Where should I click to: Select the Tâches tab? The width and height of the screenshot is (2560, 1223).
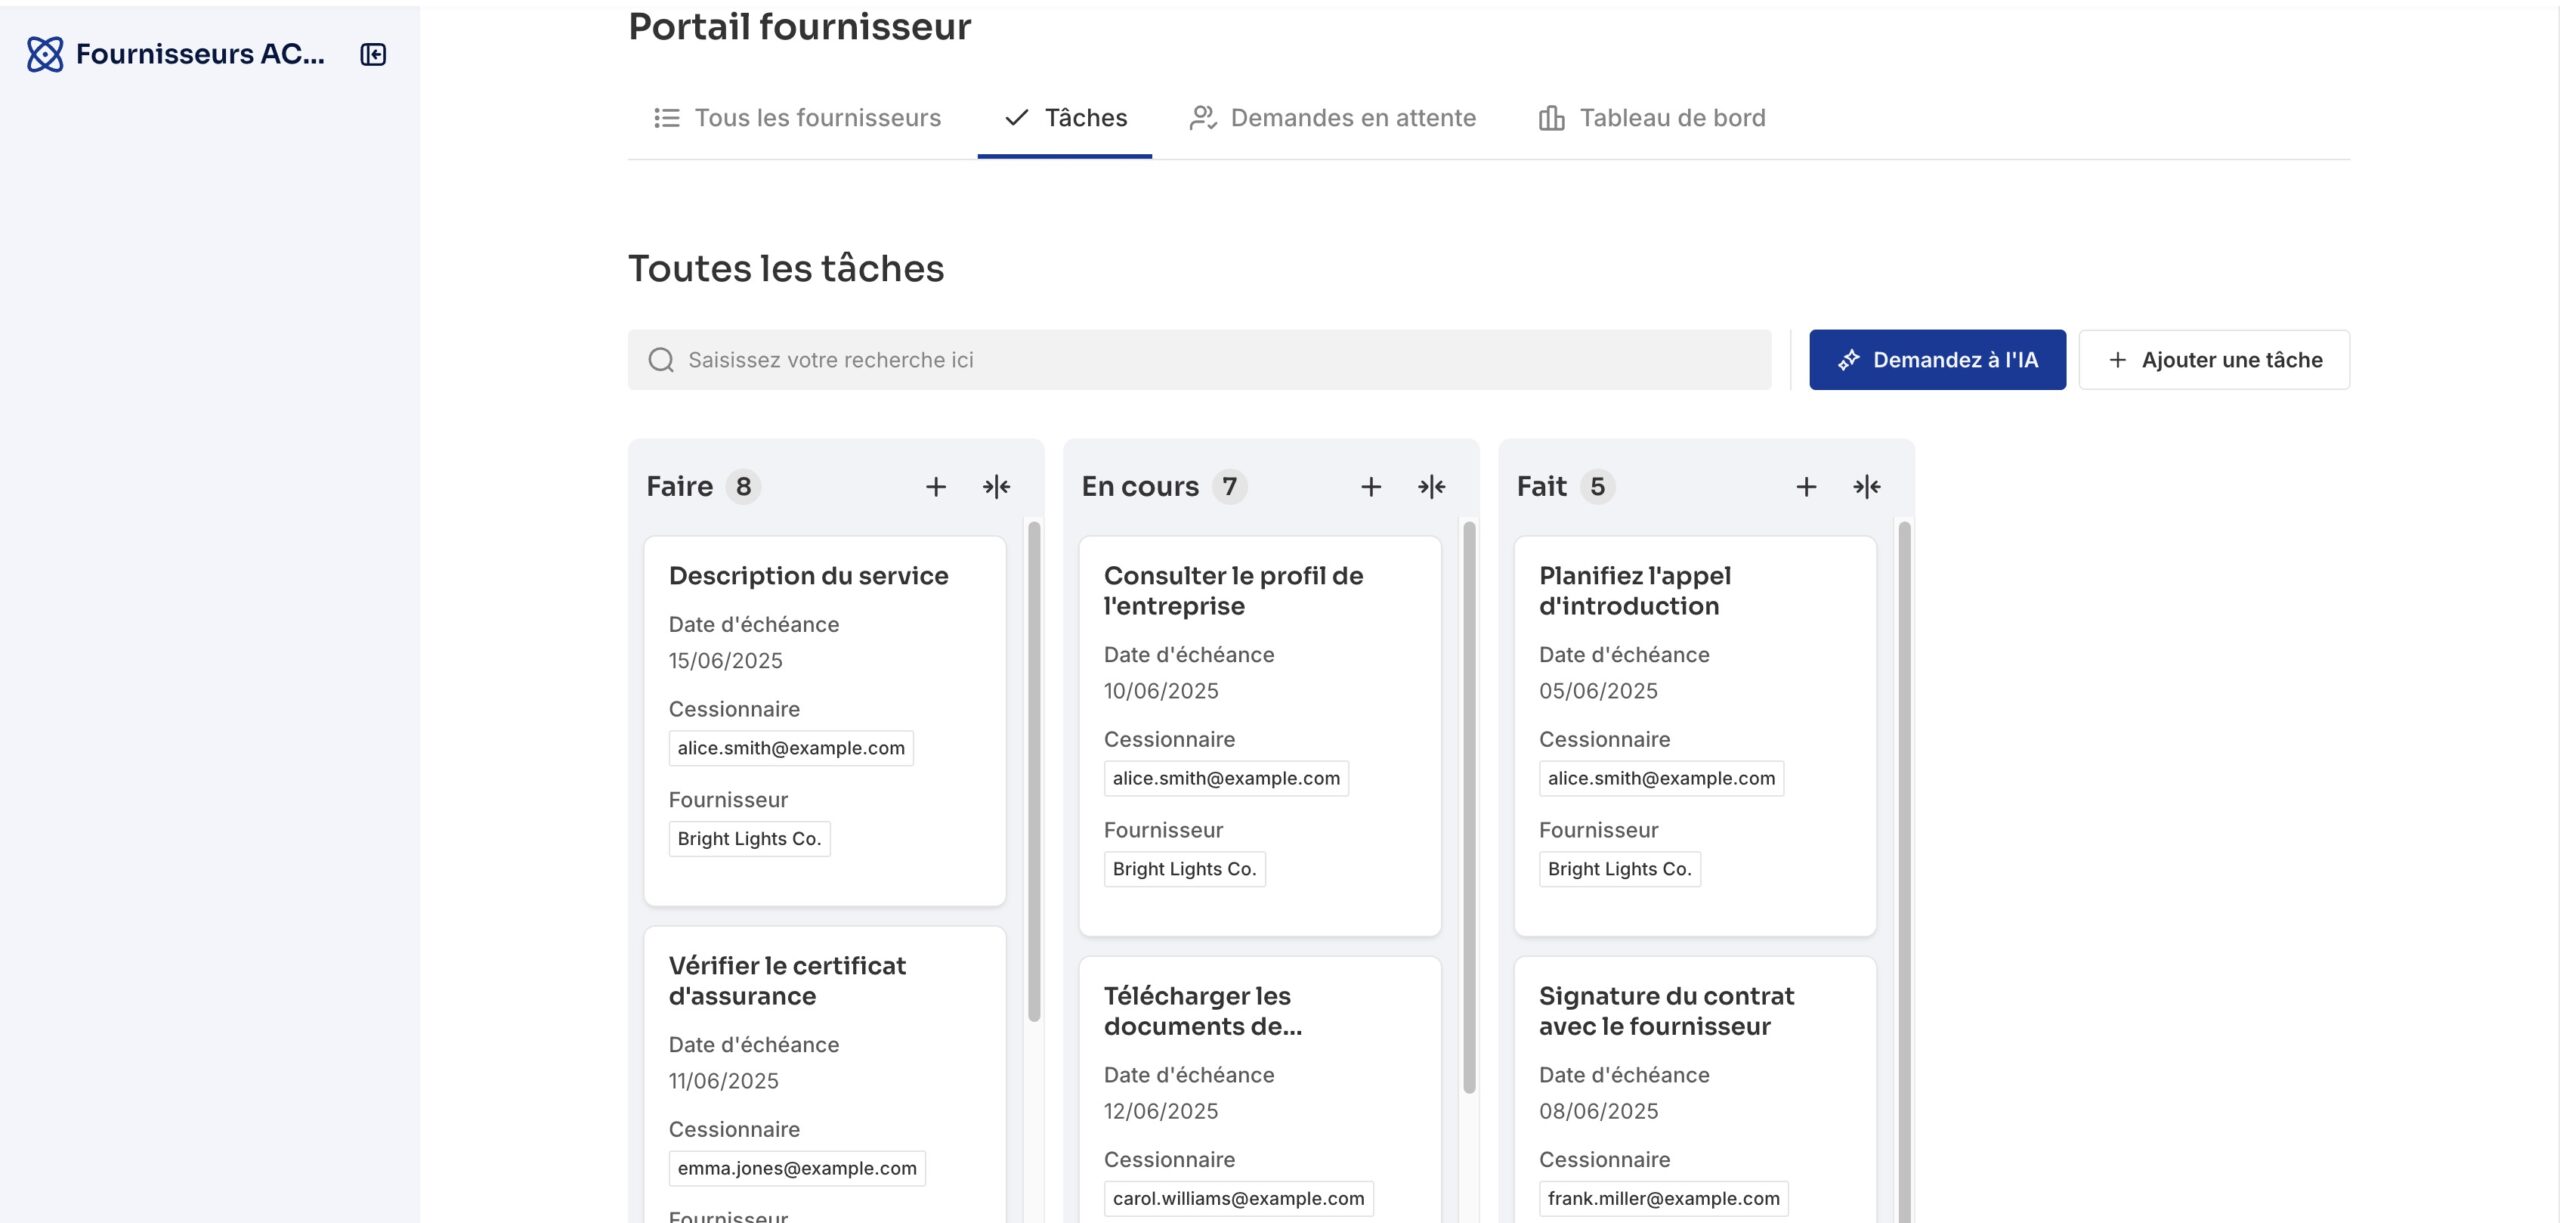coord(1065,118)
